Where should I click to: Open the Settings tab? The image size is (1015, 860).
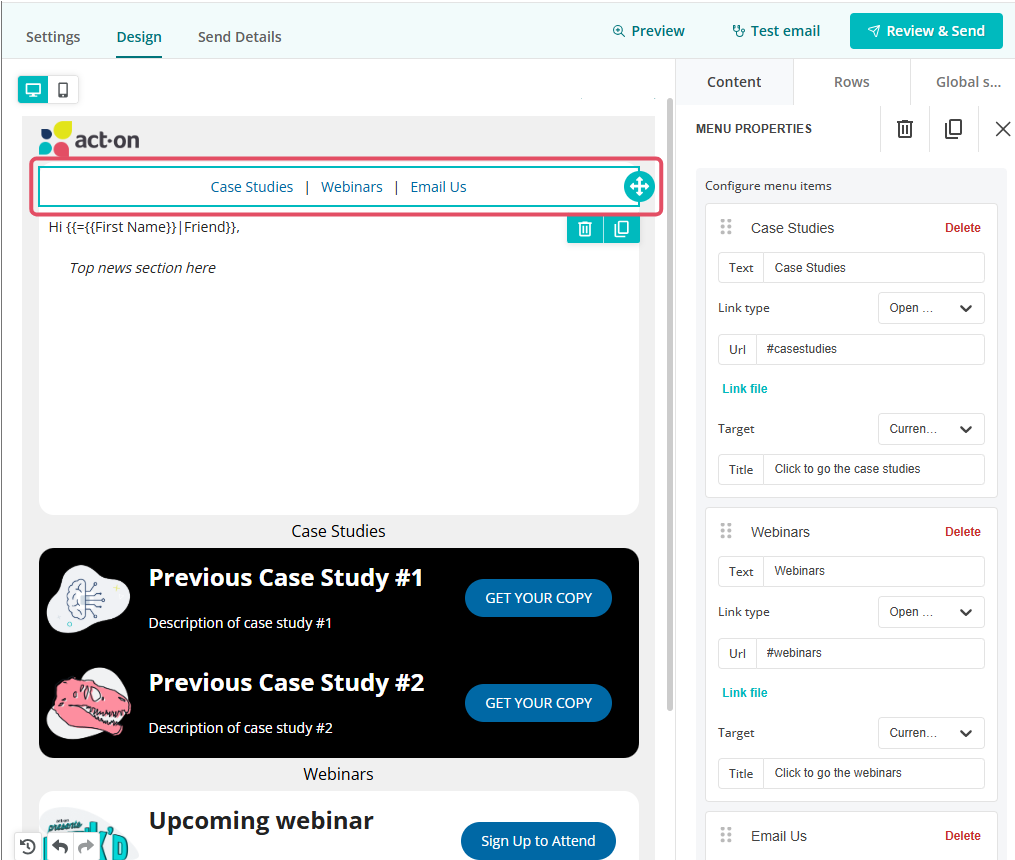(53, 37)
